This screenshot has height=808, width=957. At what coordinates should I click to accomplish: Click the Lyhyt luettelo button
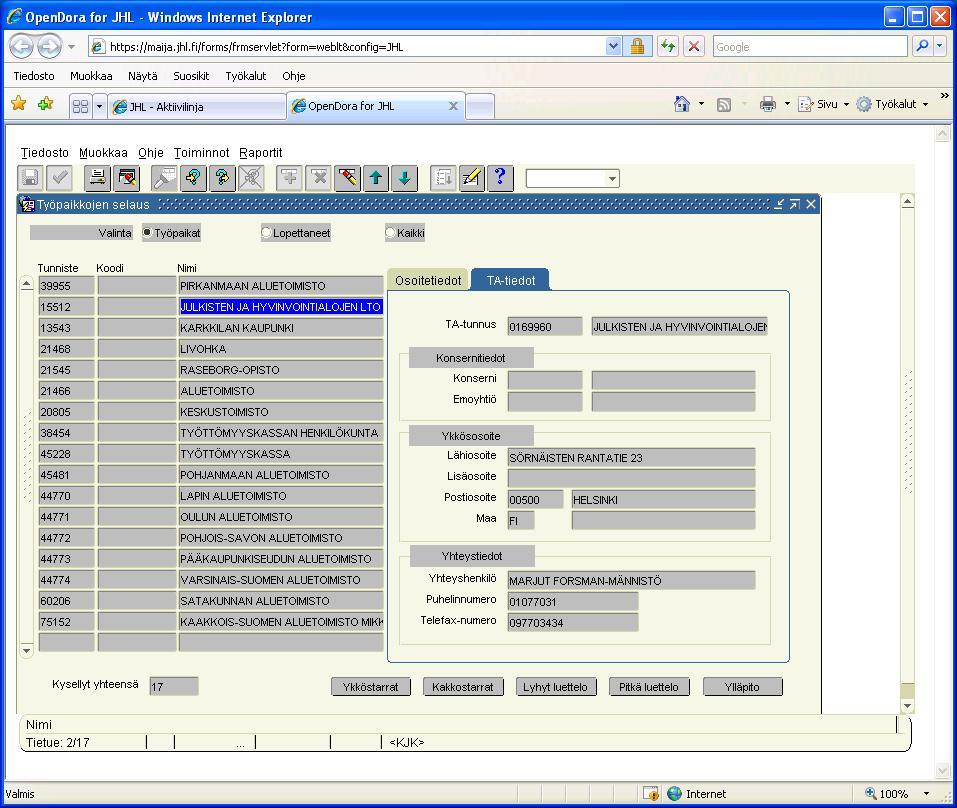pyautogui.click(x=555, y=687)
